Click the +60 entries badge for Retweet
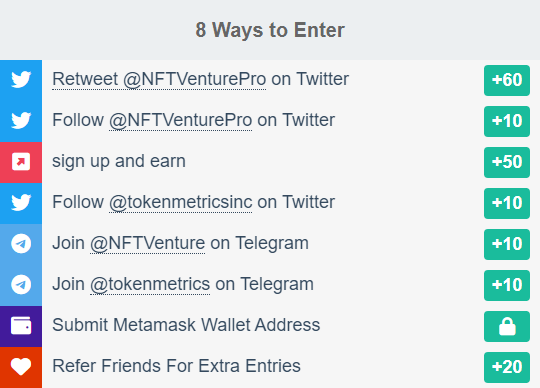Screen dimensions: 540x388 click(x=507, y=80)
